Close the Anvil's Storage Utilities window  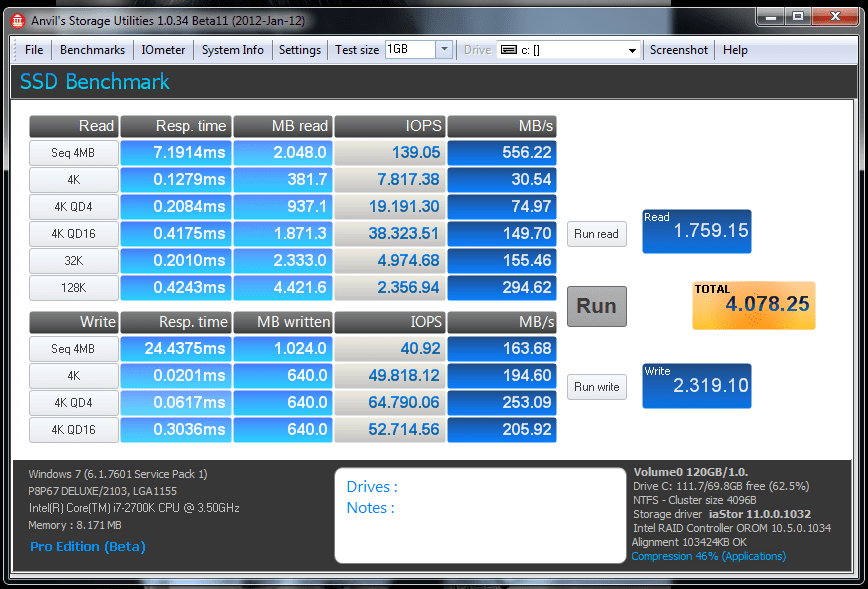click(x=836, y=17)
